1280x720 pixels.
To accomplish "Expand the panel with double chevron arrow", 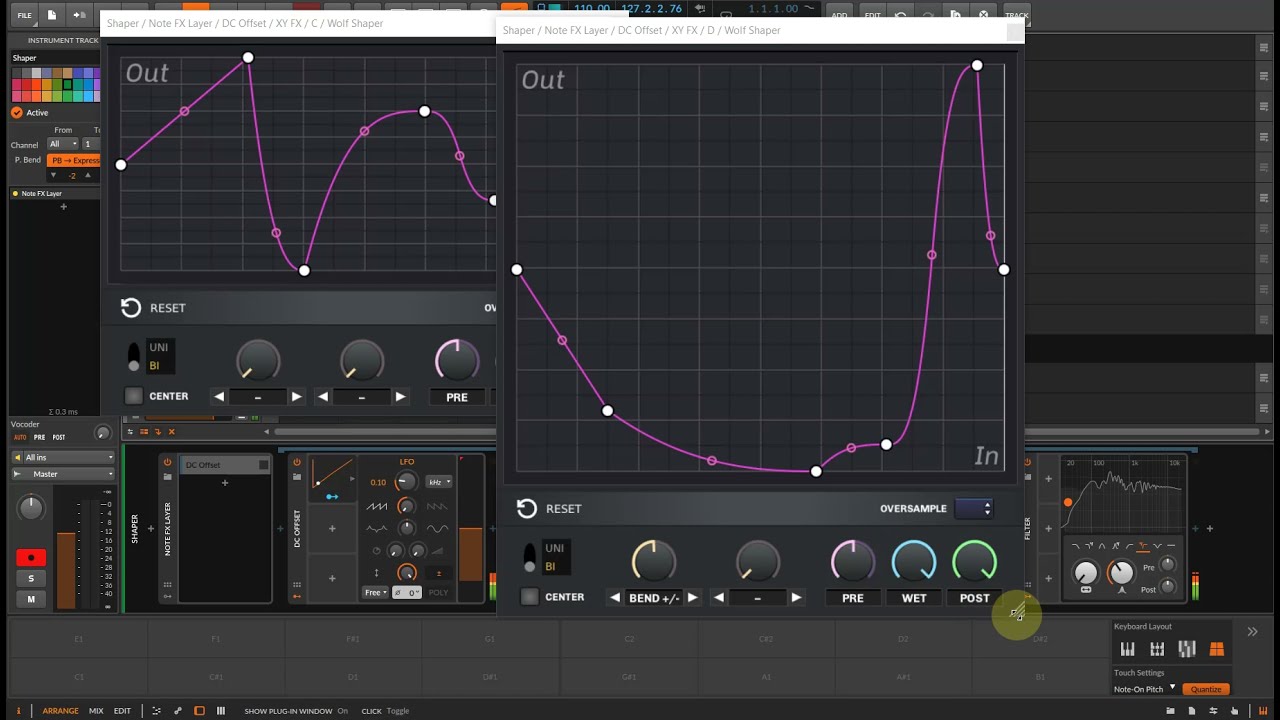I will [1252, 631].
